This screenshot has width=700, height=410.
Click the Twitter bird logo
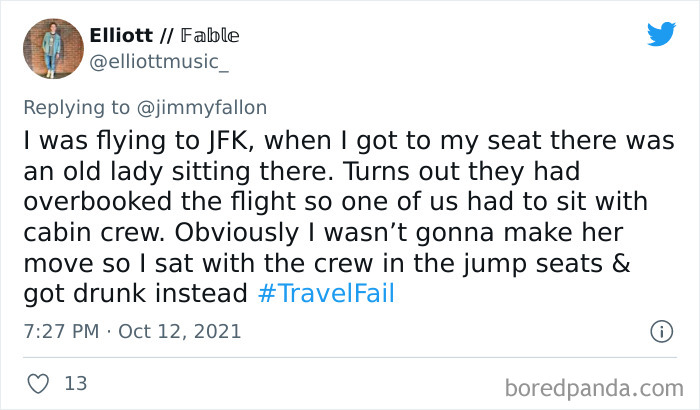pyautogui.click(x=661, y=33)
